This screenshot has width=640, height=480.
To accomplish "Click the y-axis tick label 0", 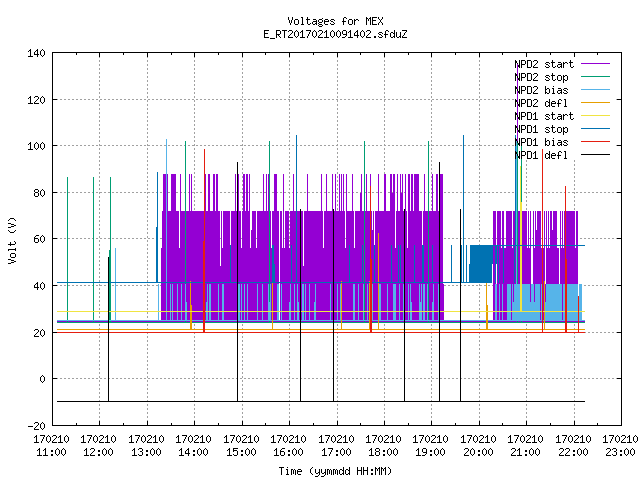I will tap(42, 379).
